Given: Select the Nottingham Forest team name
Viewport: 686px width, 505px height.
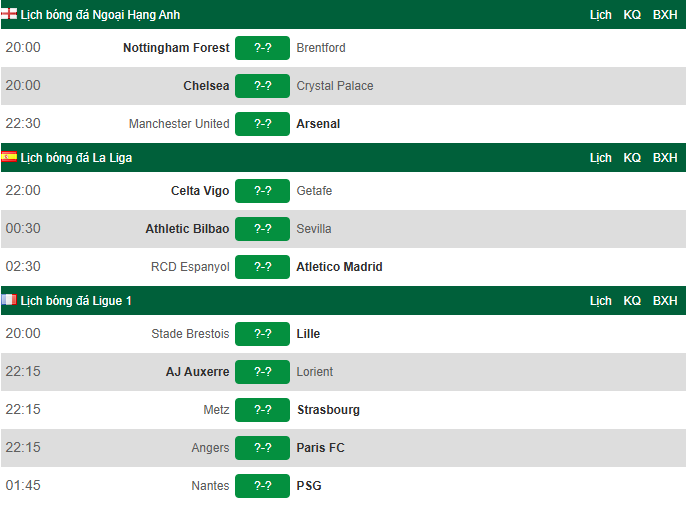Looking at the screenshot, I should tap(176, 48).
